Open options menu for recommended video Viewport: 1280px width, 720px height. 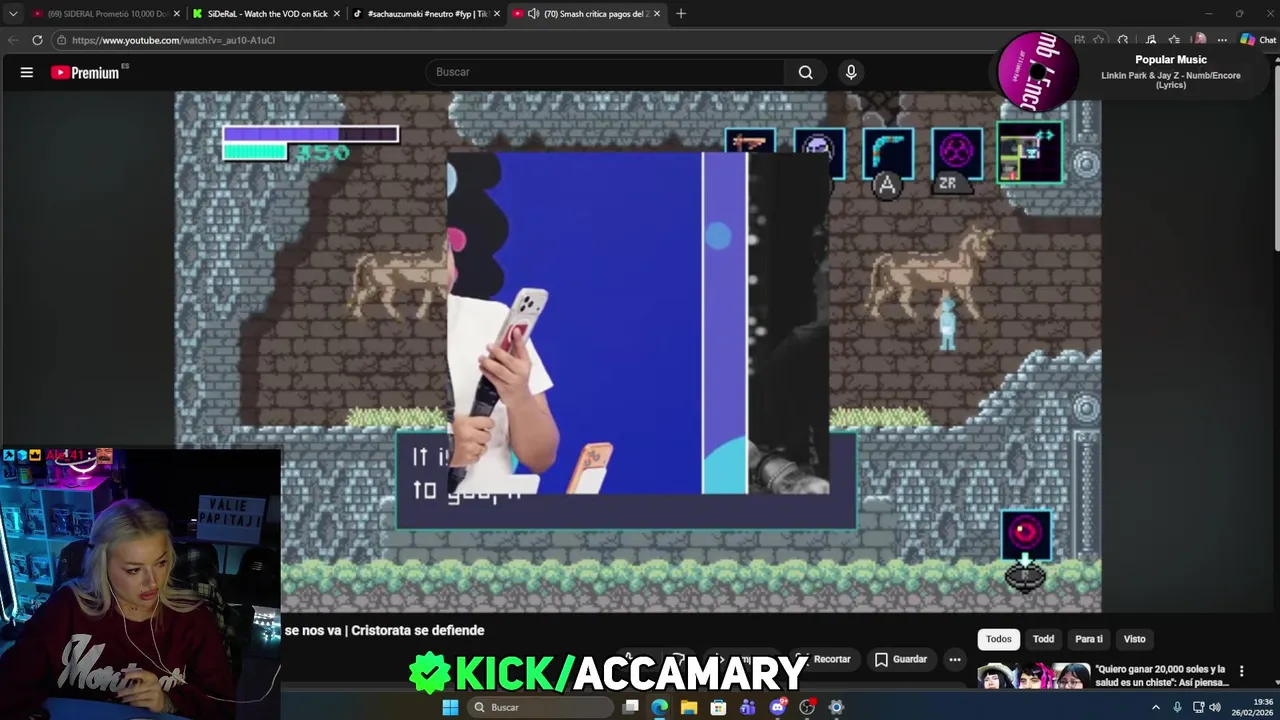point(1242,671)
